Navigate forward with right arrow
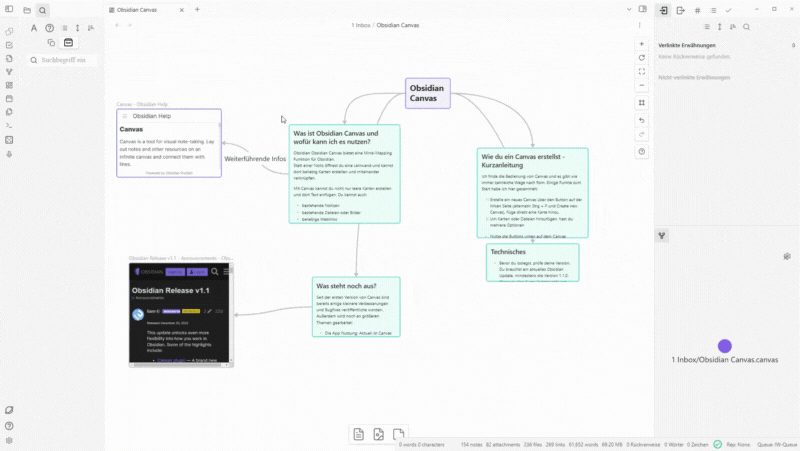The image size is (800, 451). [x=130, y=25]
